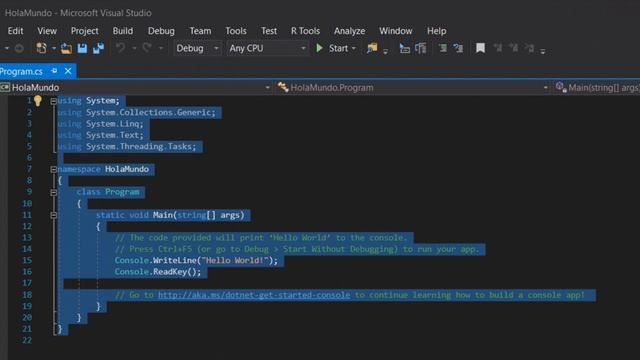The image size is (640, 360).
Task: Click 'using System.Threading.Tasks;' on line 5
Action: point(127,147)
